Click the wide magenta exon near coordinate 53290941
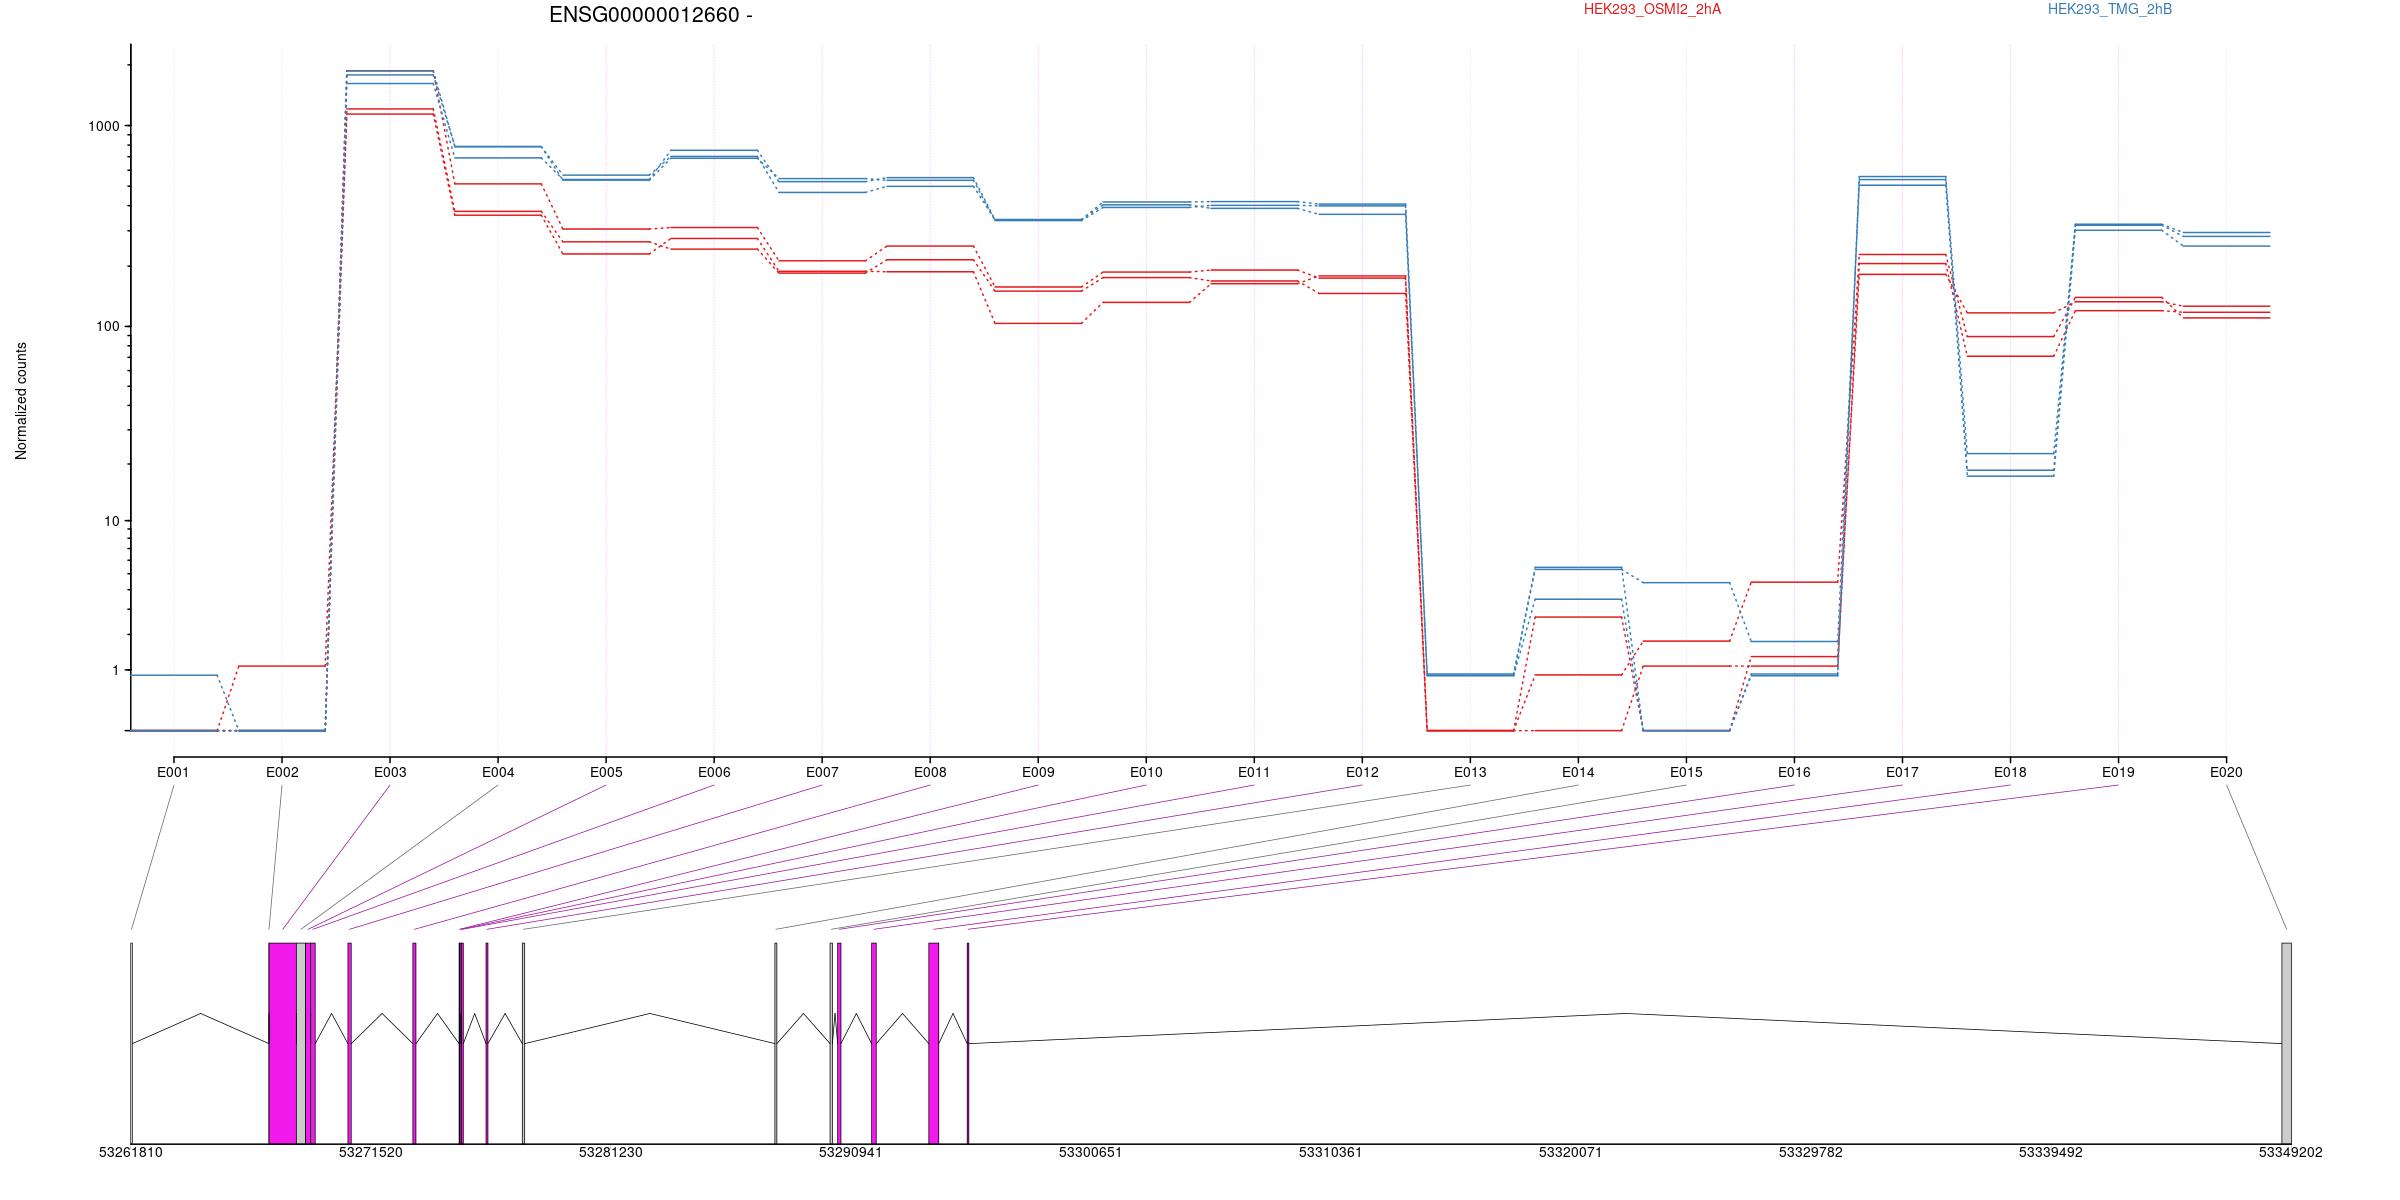Image resolution: width=2400 pixels, height=1200 pixels. coord(934,1043)
